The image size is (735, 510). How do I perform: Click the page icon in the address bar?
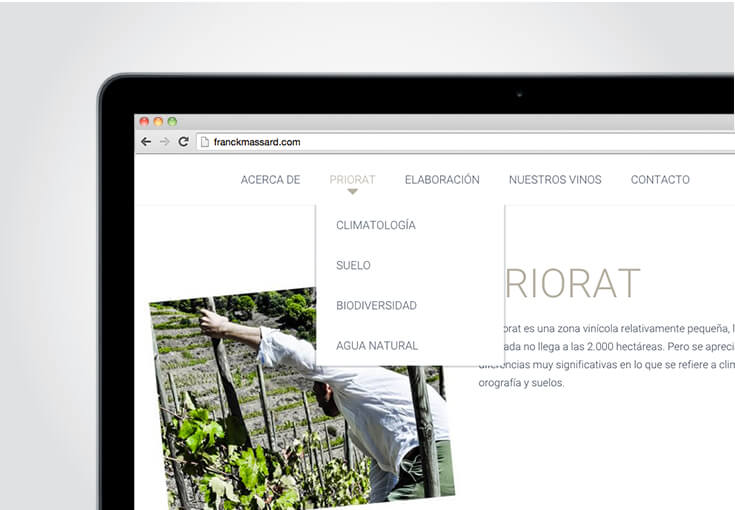(x=204, y=142)
